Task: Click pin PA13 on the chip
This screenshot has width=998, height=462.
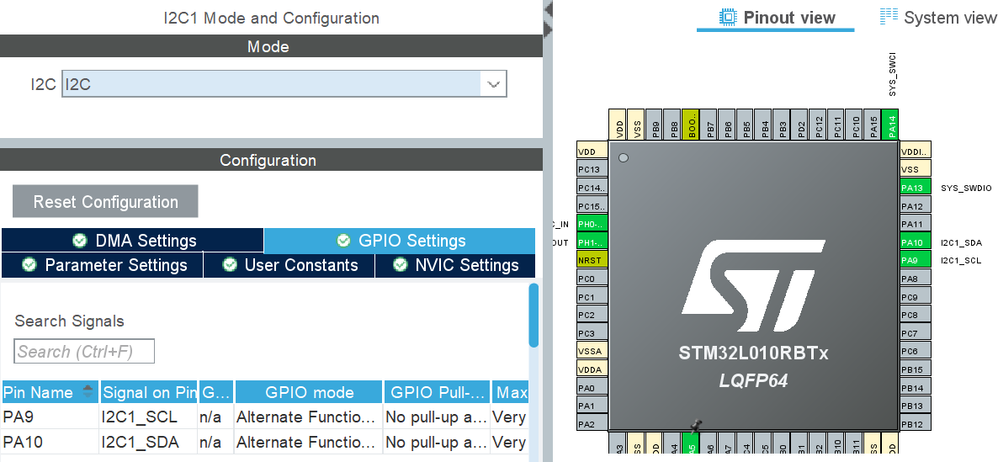Action: [916, 188]
